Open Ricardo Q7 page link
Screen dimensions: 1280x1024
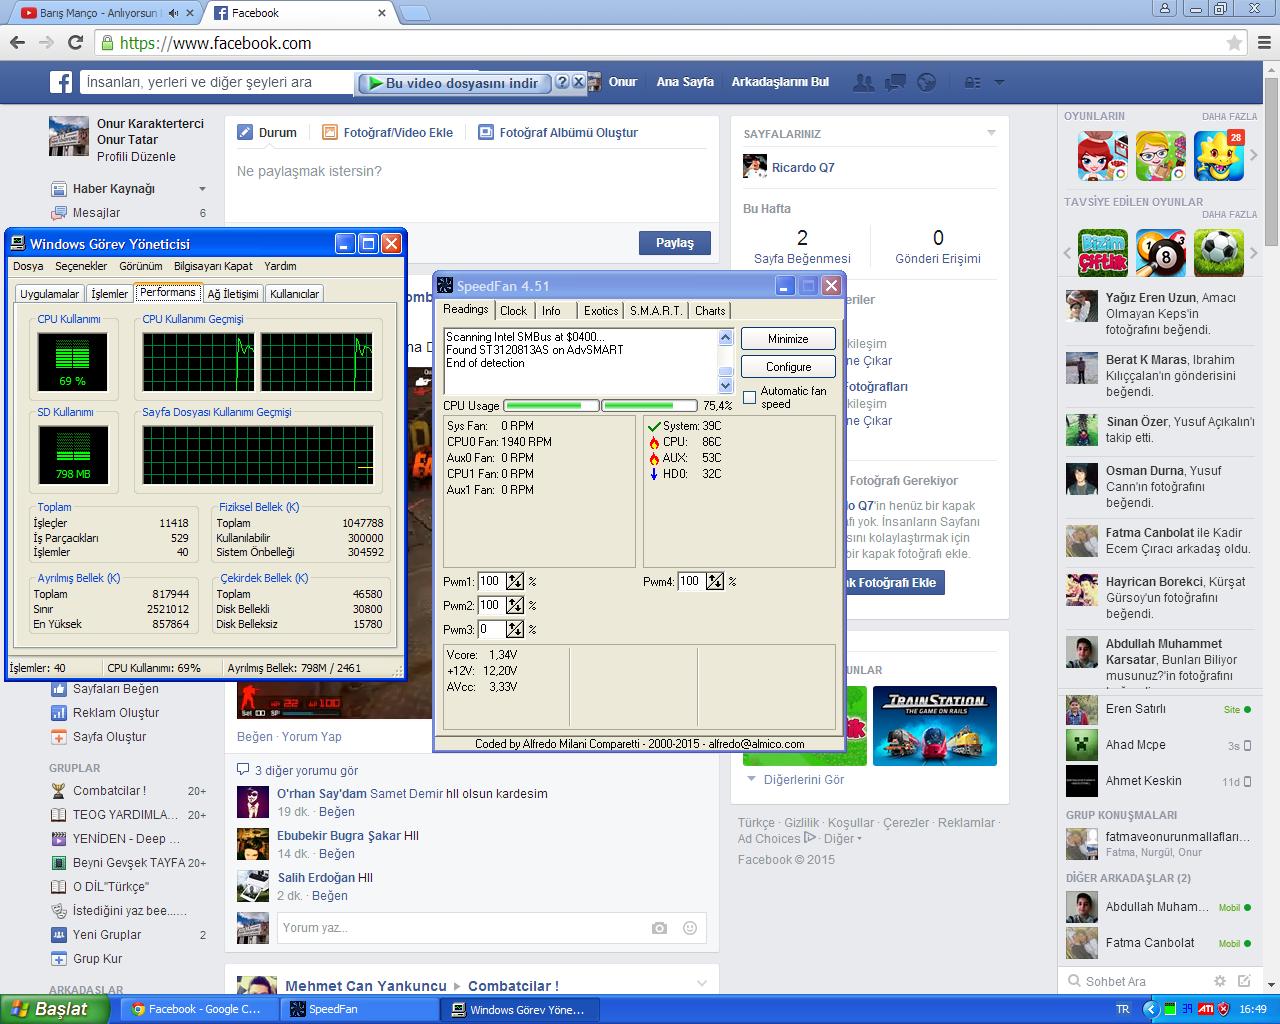point(803,167)
